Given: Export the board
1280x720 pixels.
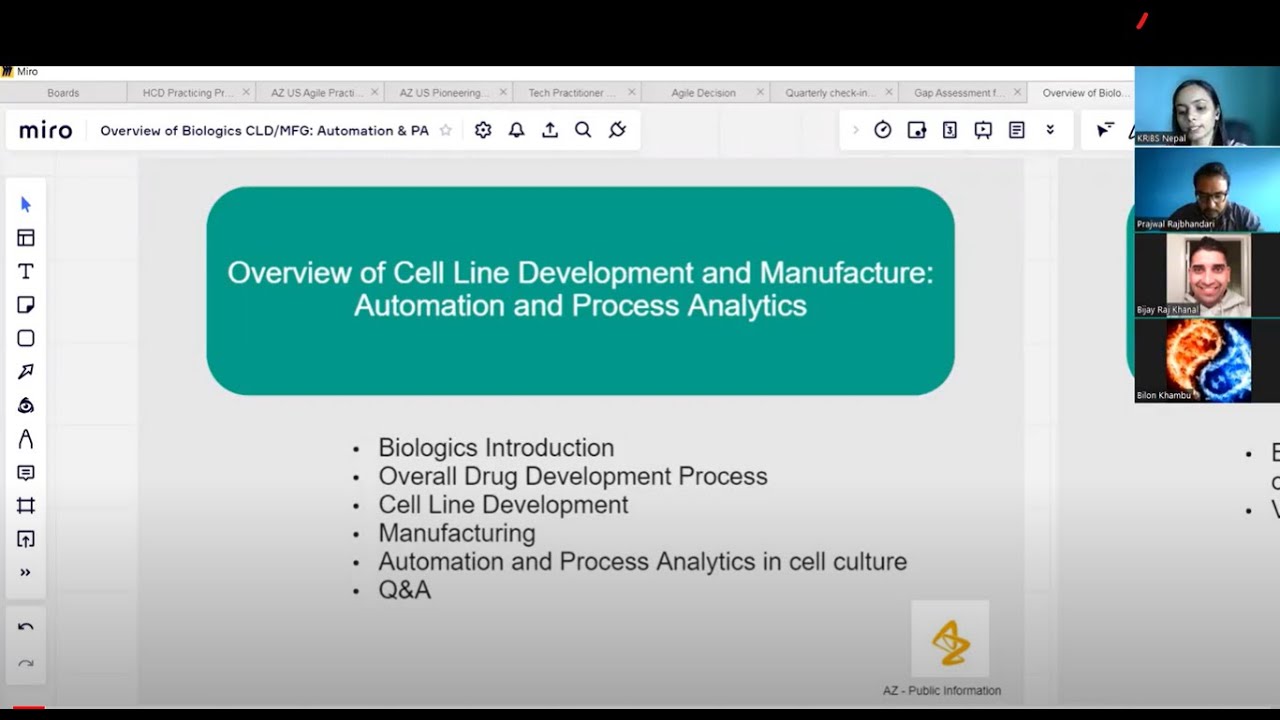Looking at the screenshot, I should (550, 130).
